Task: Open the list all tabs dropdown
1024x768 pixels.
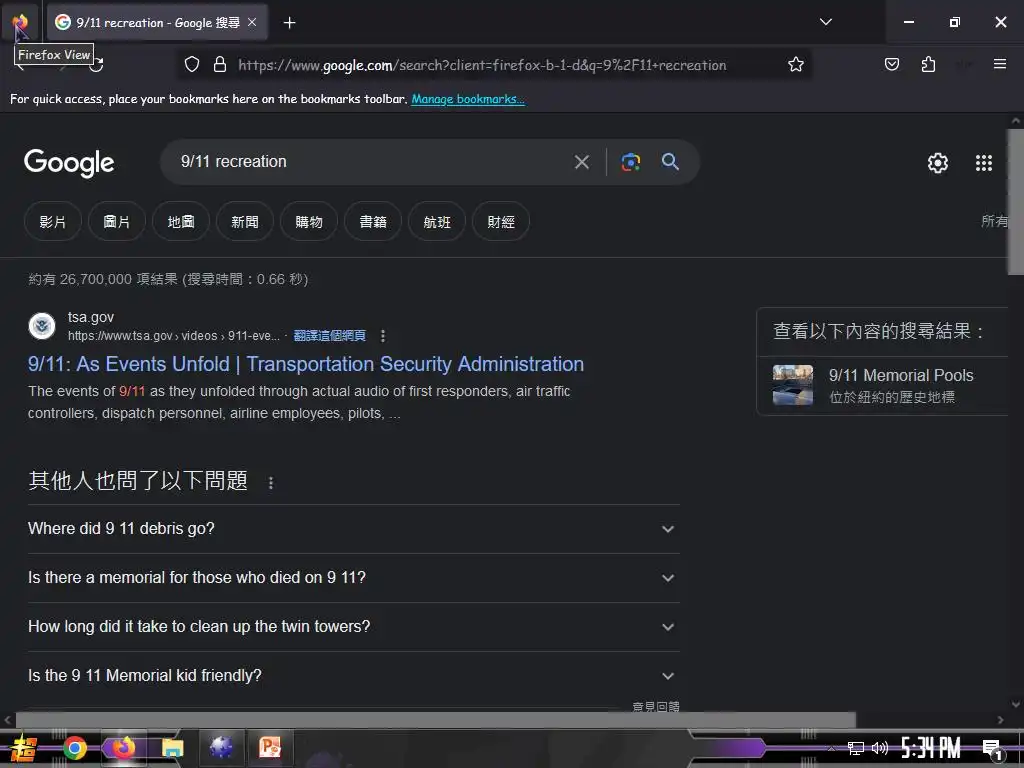Action: (x=825, y=22)
